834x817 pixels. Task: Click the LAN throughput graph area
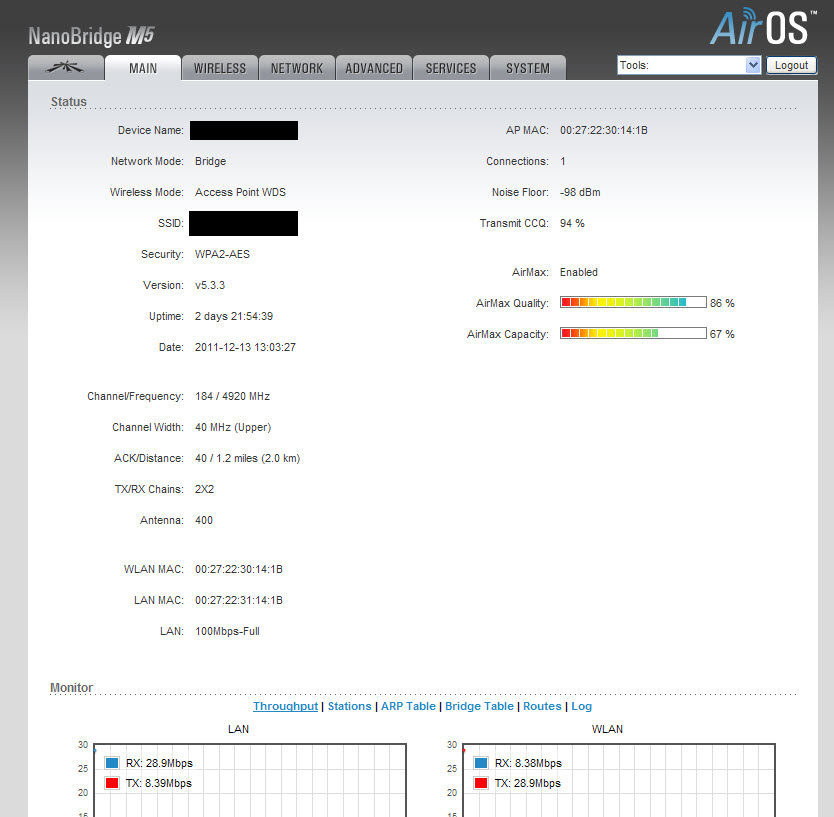250,780
